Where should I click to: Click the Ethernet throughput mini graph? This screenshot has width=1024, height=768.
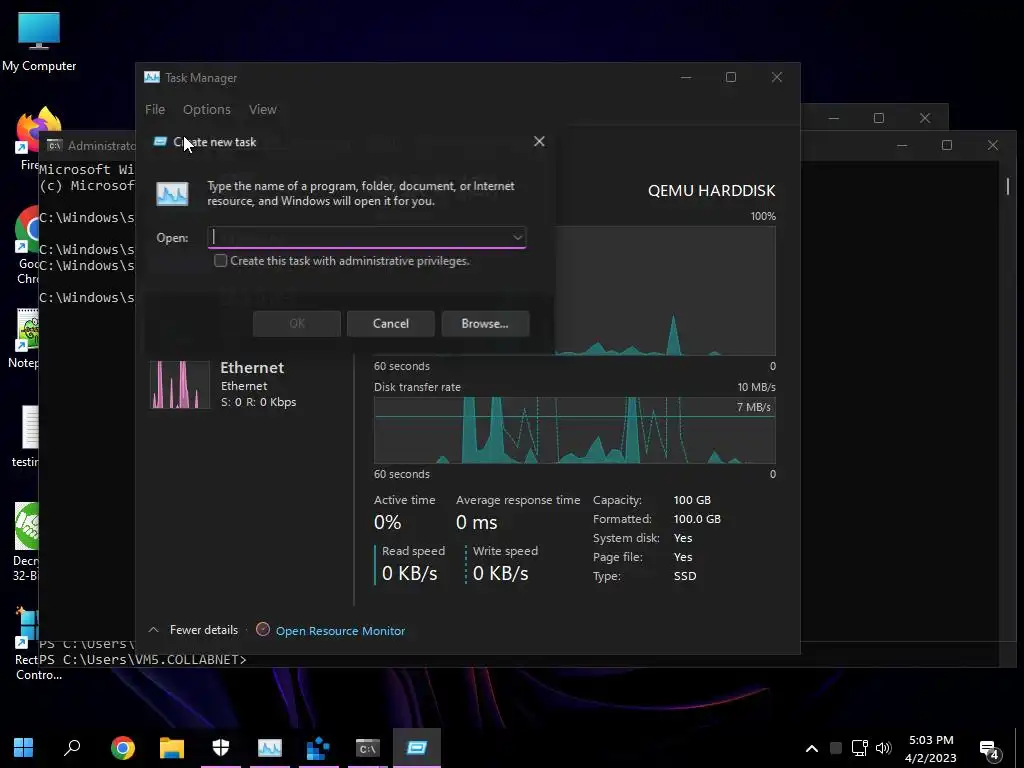click(x=180, y=385)
